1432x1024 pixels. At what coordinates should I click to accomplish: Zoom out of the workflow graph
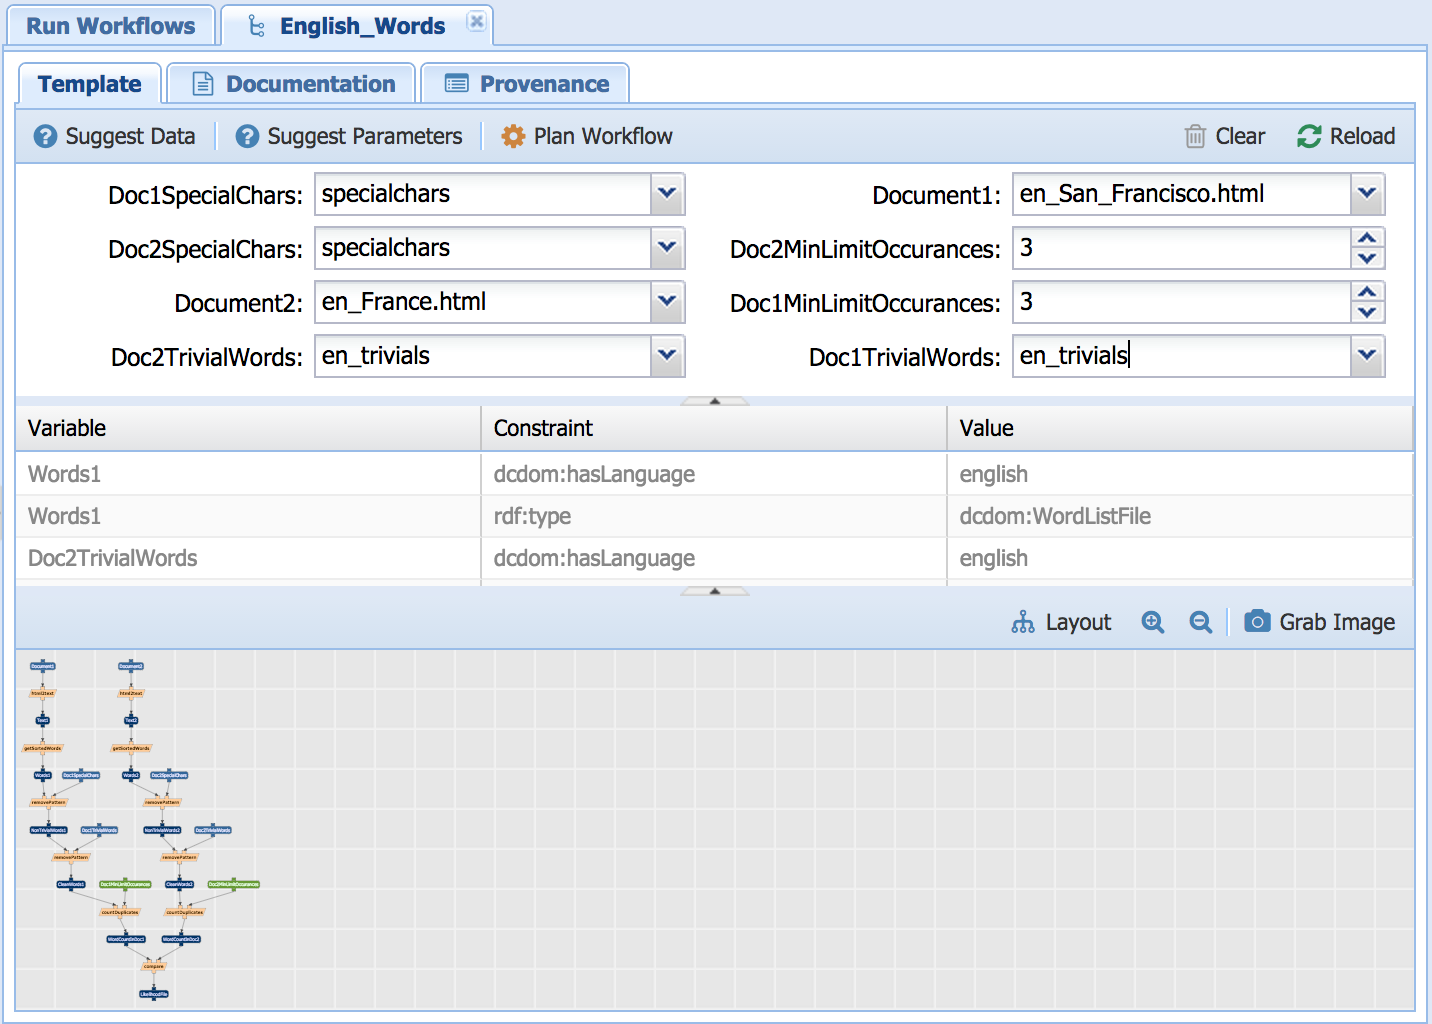pos(1201,622)
